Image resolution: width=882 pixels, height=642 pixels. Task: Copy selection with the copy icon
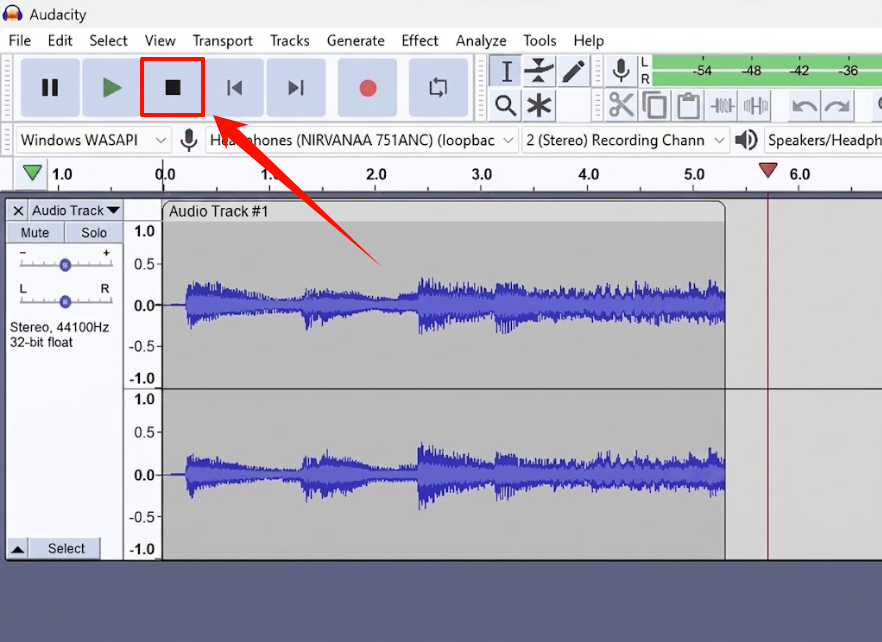click(655, 105)
